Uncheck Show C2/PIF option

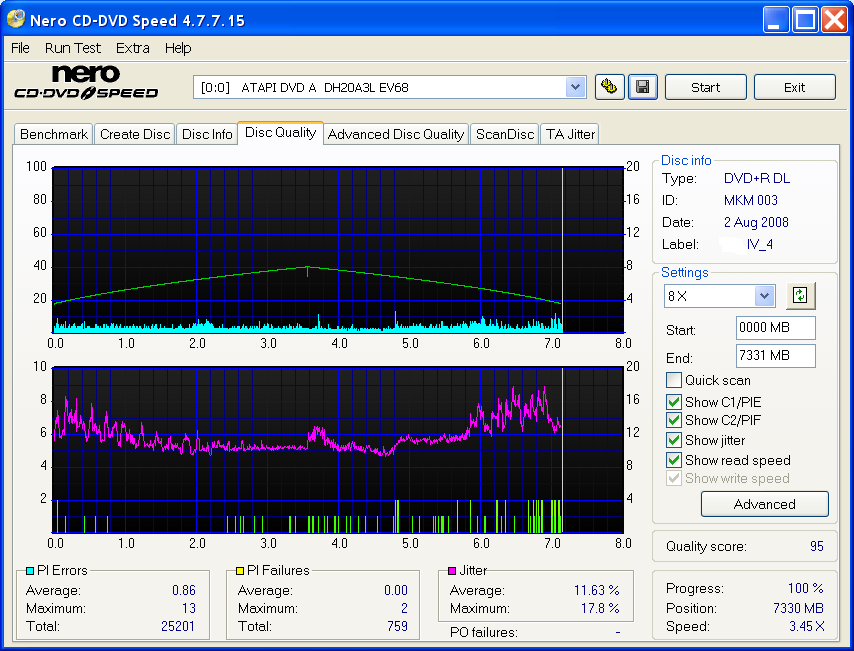tap(673, 420)
